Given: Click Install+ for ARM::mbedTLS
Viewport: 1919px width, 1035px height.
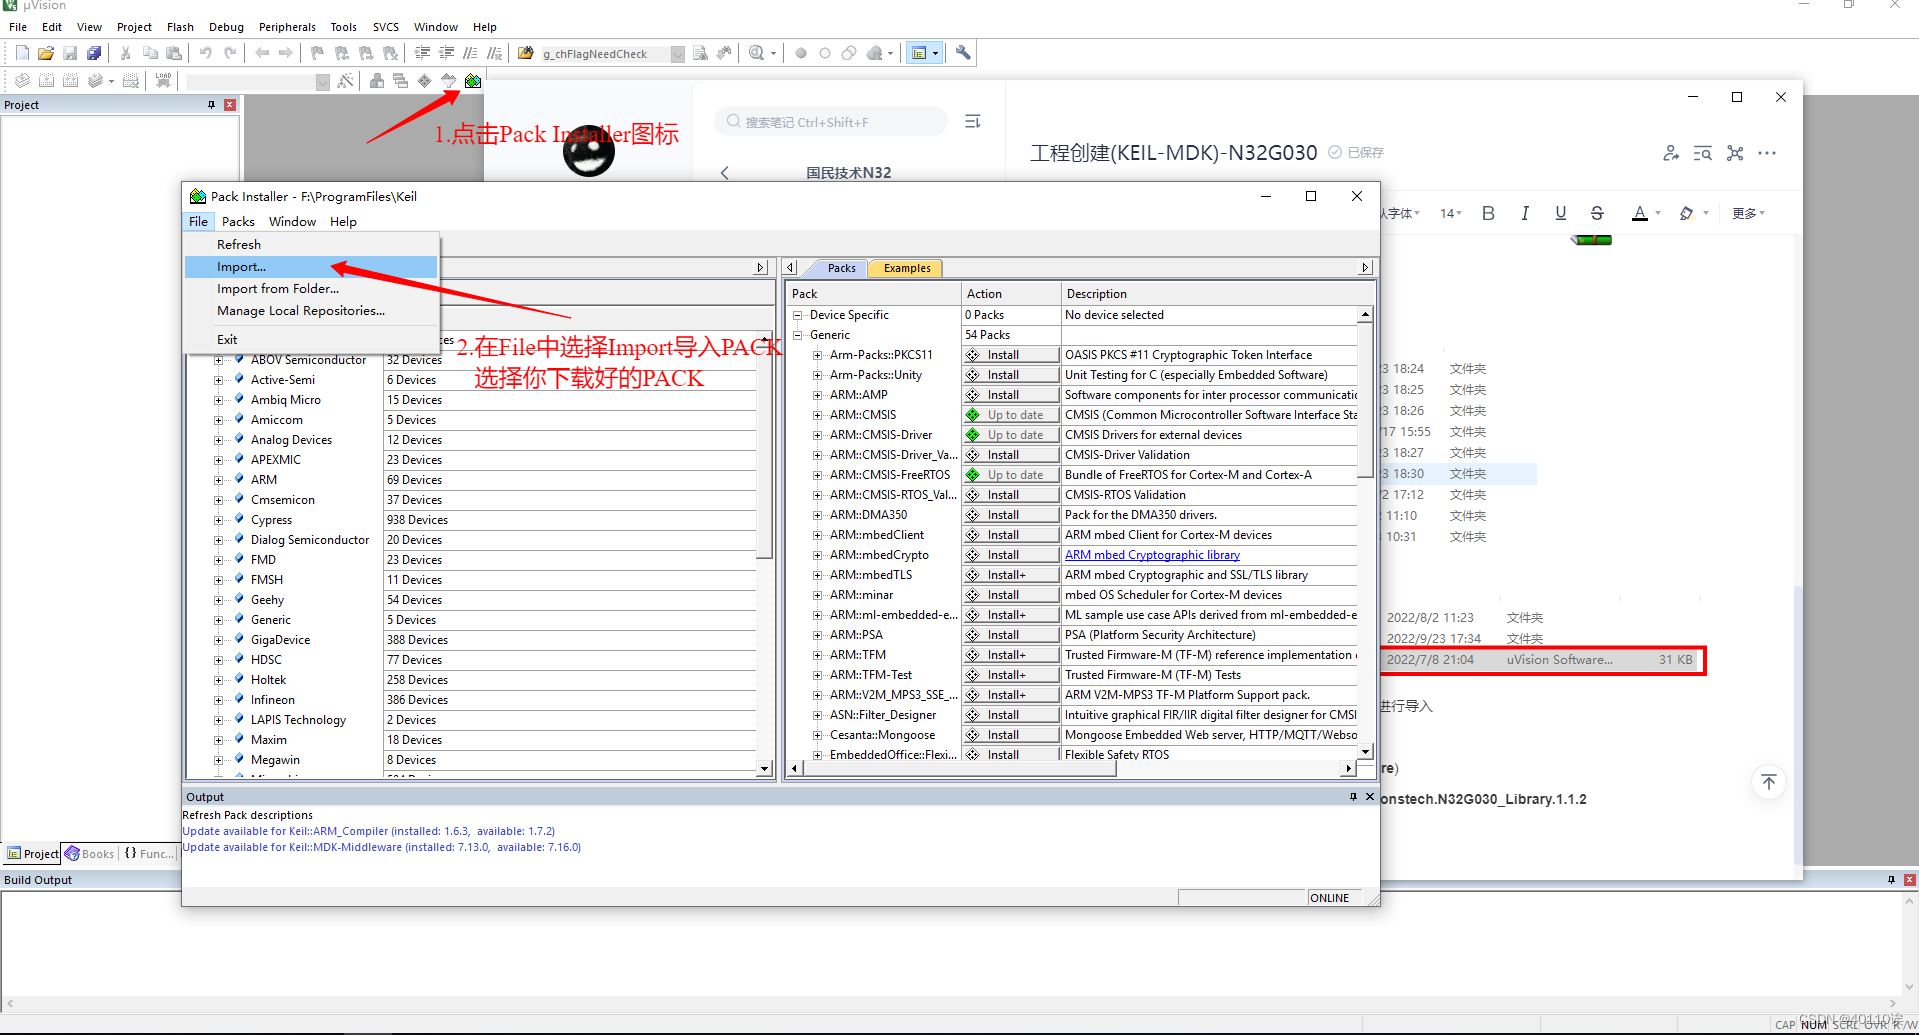Looking at the screenshot, I should [1011, 575].
